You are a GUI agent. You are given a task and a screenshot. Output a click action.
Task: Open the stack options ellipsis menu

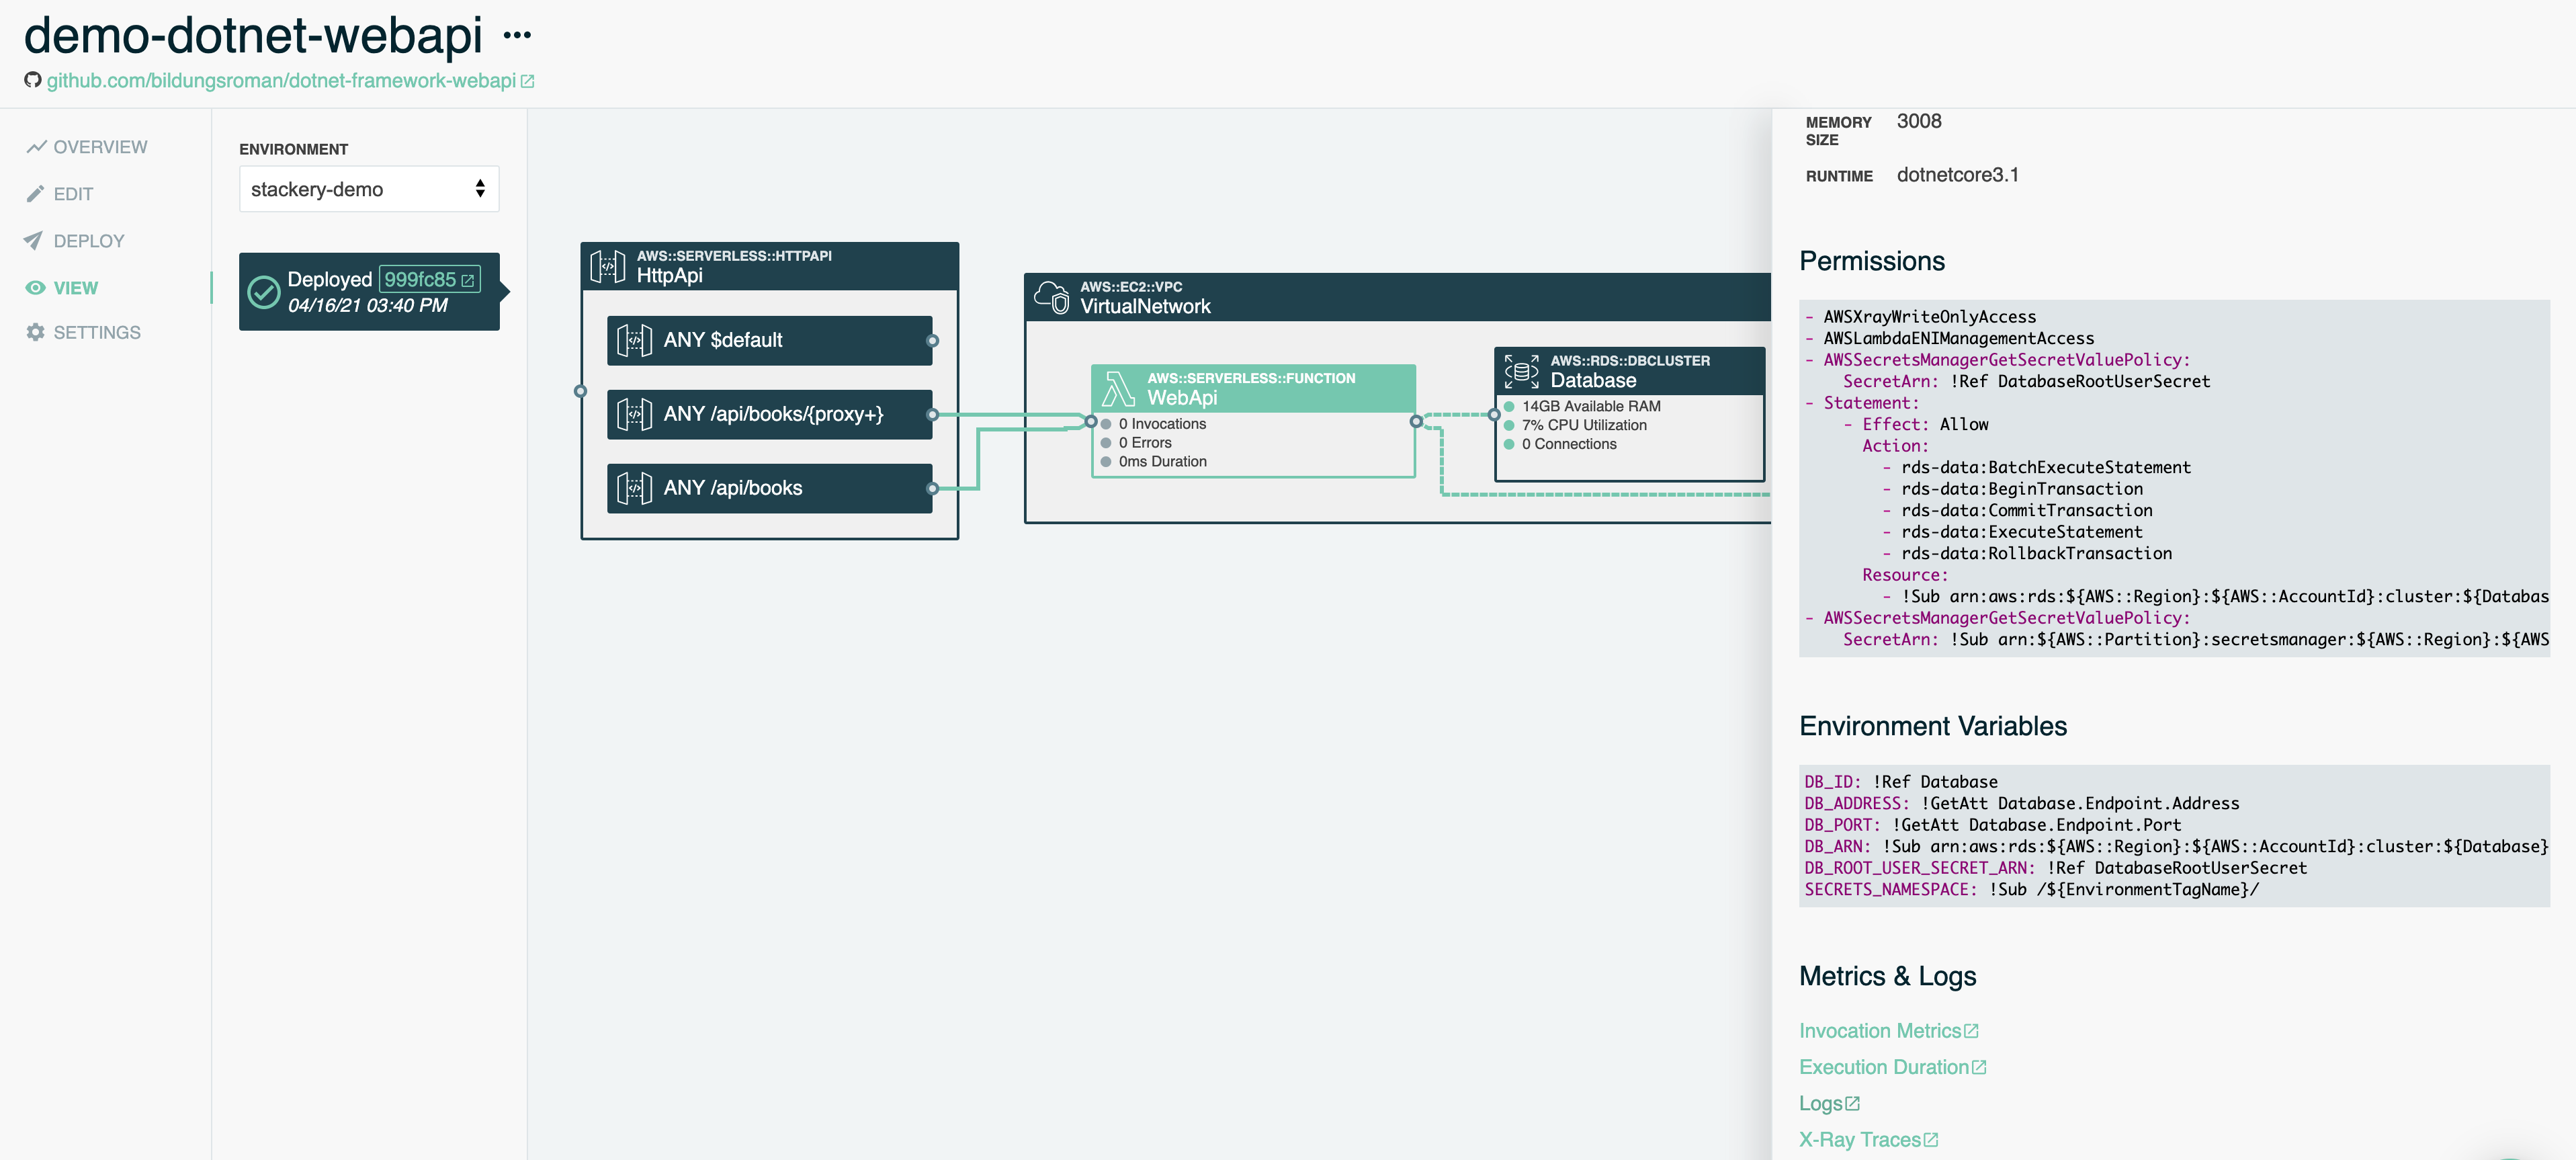point(517,36)
